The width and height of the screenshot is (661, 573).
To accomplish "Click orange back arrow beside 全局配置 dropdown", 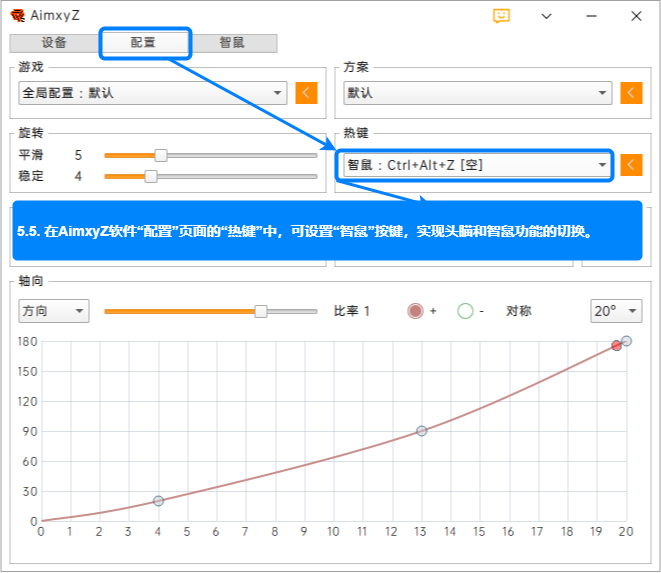I will pyautogui.click(x=306, y=93).
